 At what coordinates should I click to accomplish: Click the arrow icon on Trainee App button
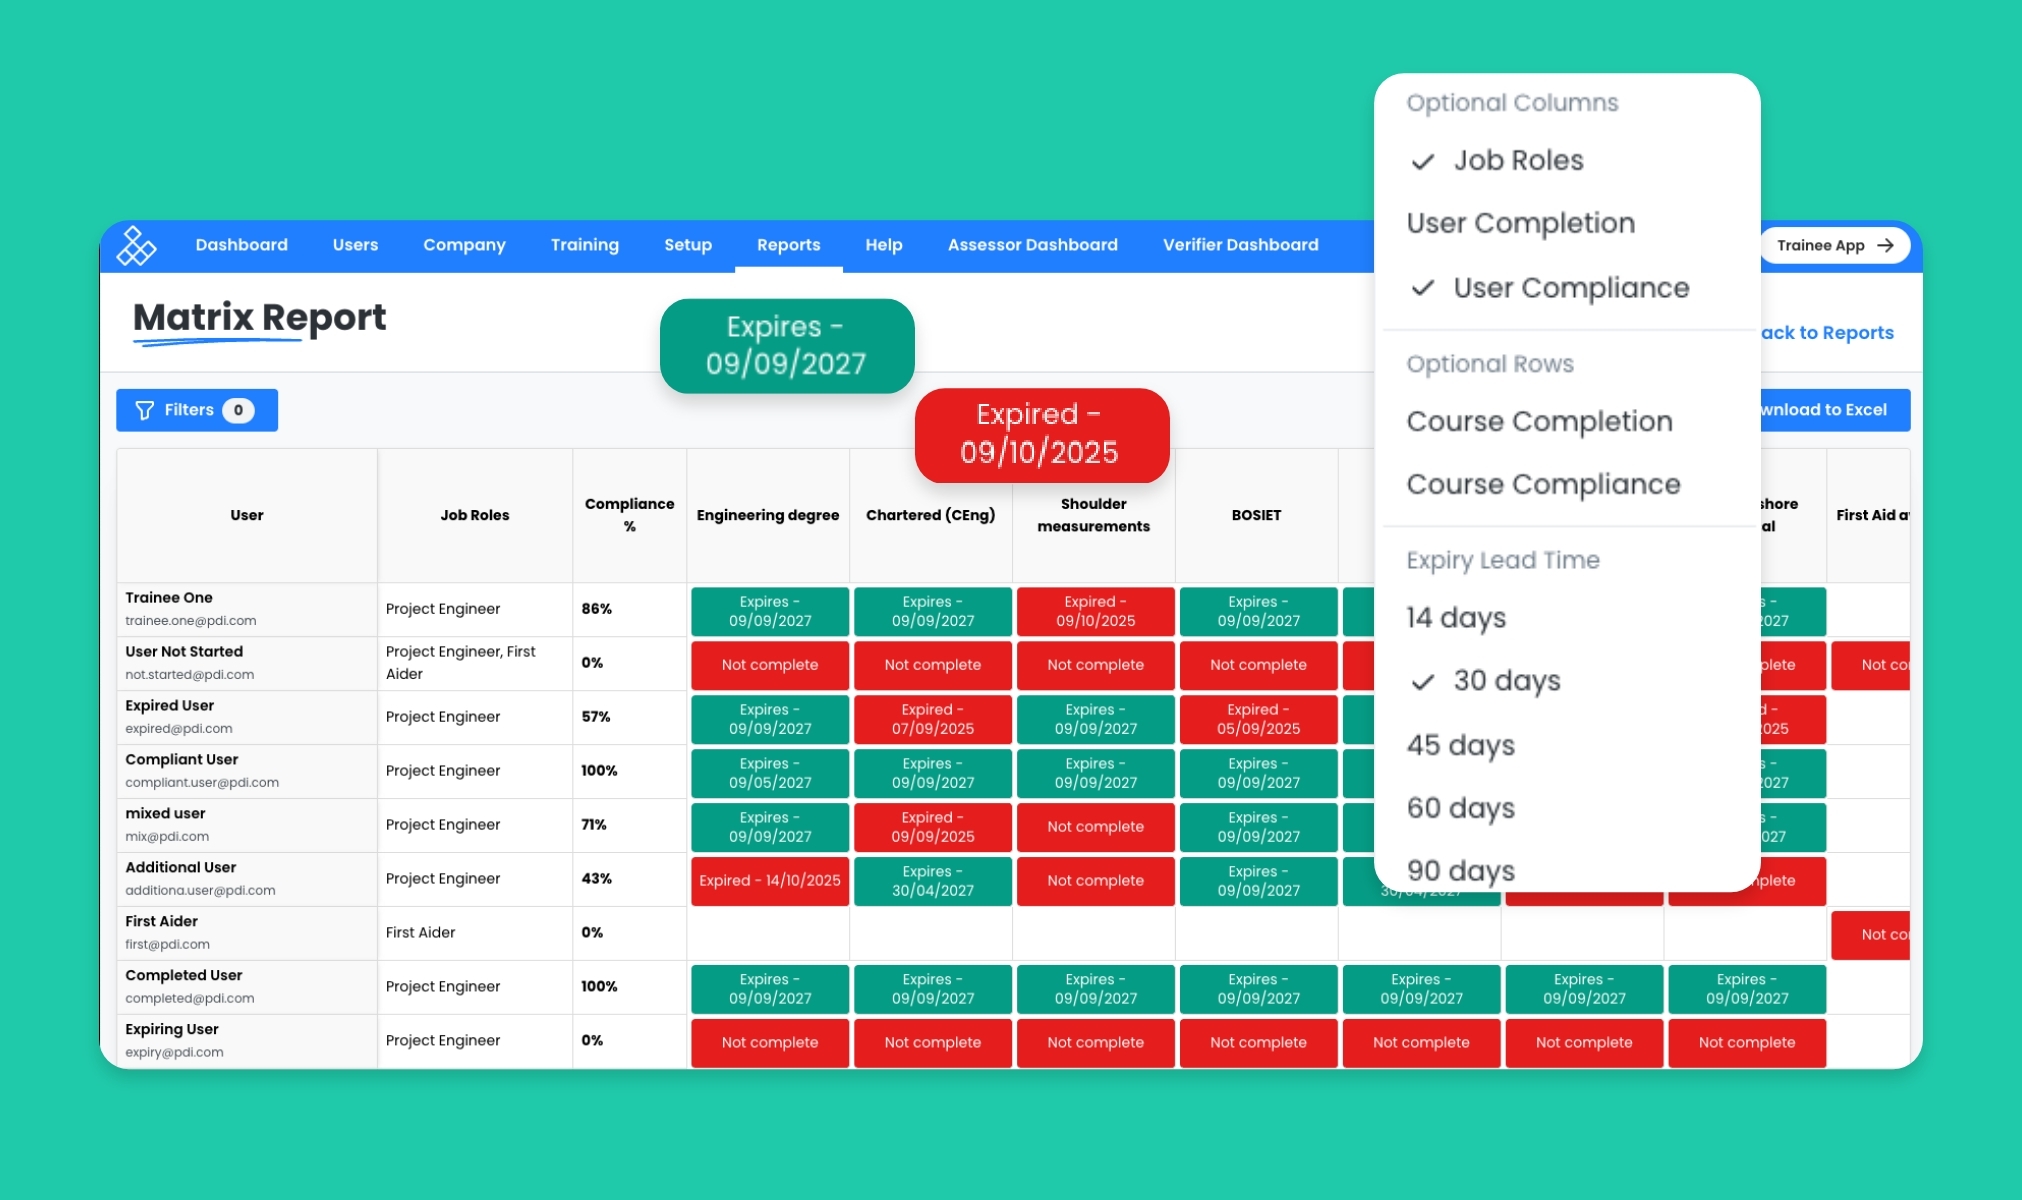point(1886,245)
